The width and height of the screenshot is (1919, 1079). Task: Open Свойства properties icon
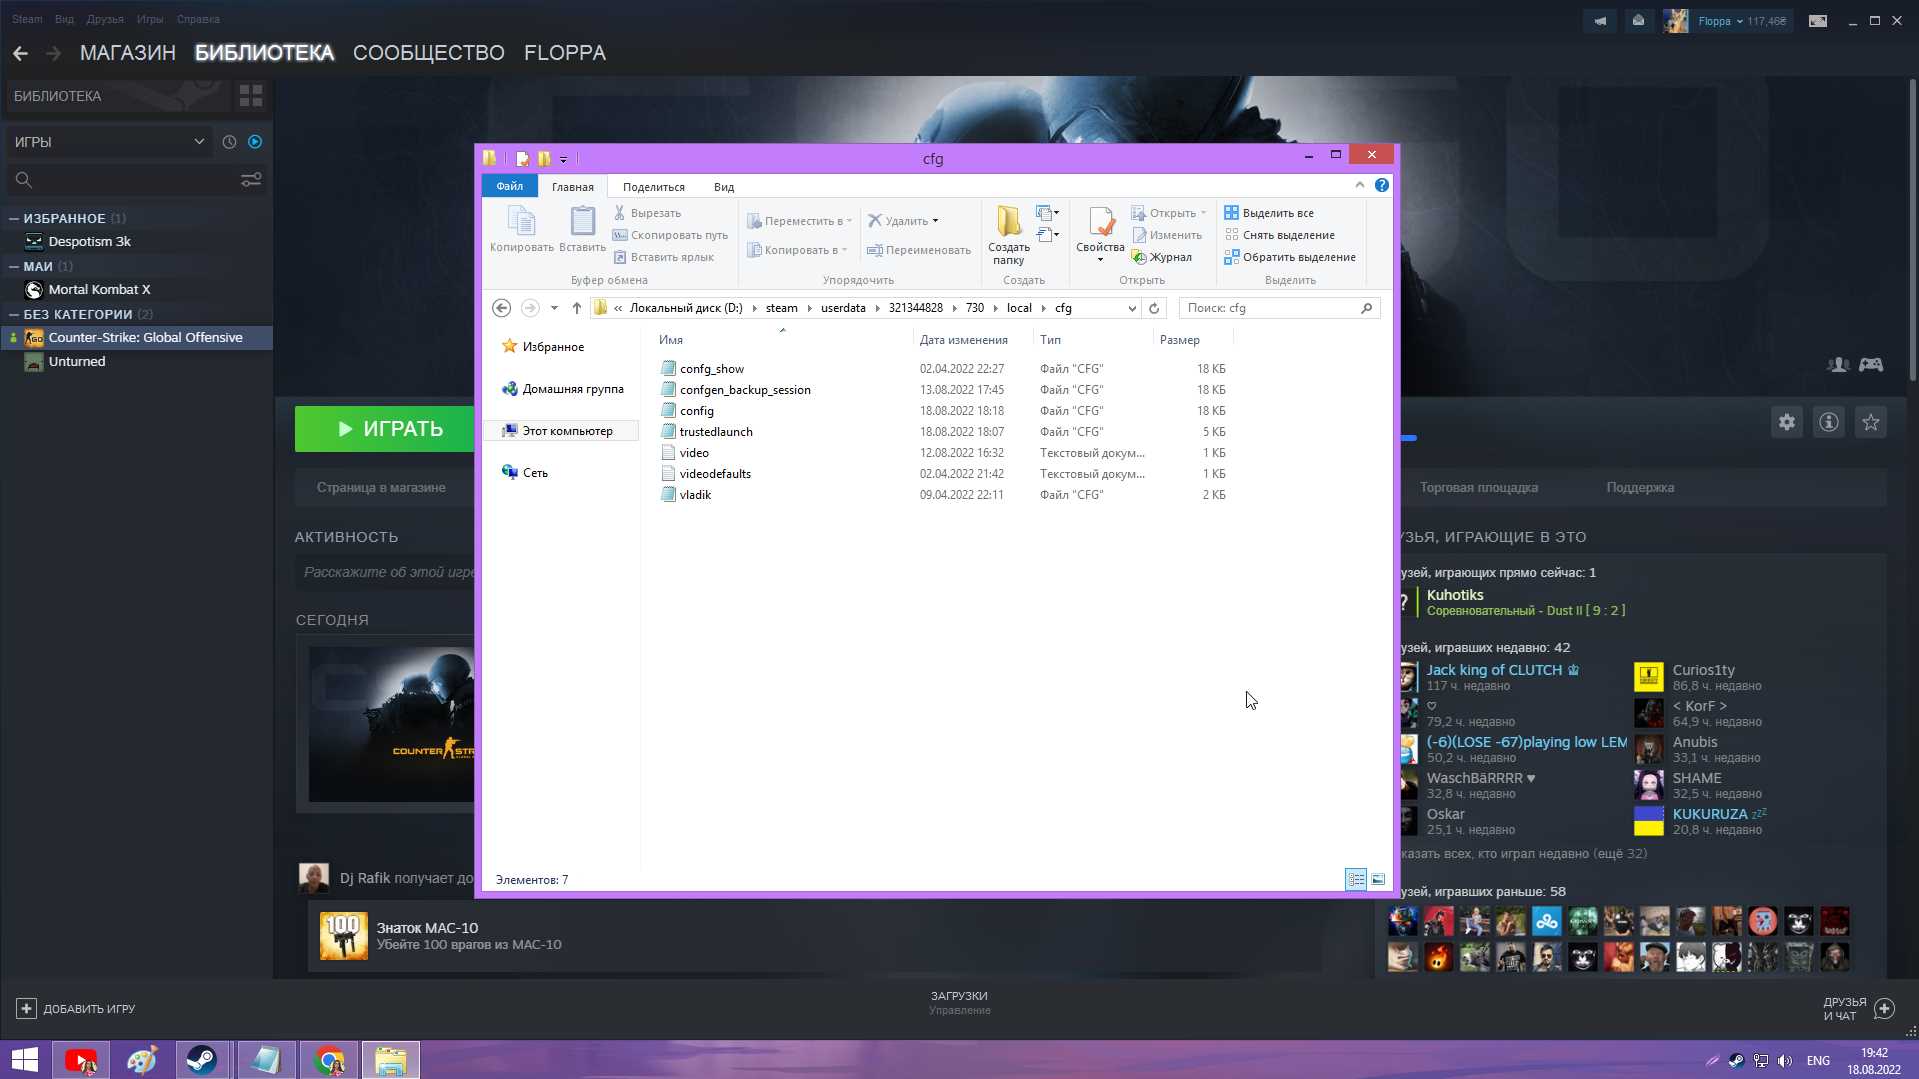pyautogui.click(x=1100, y=235)
